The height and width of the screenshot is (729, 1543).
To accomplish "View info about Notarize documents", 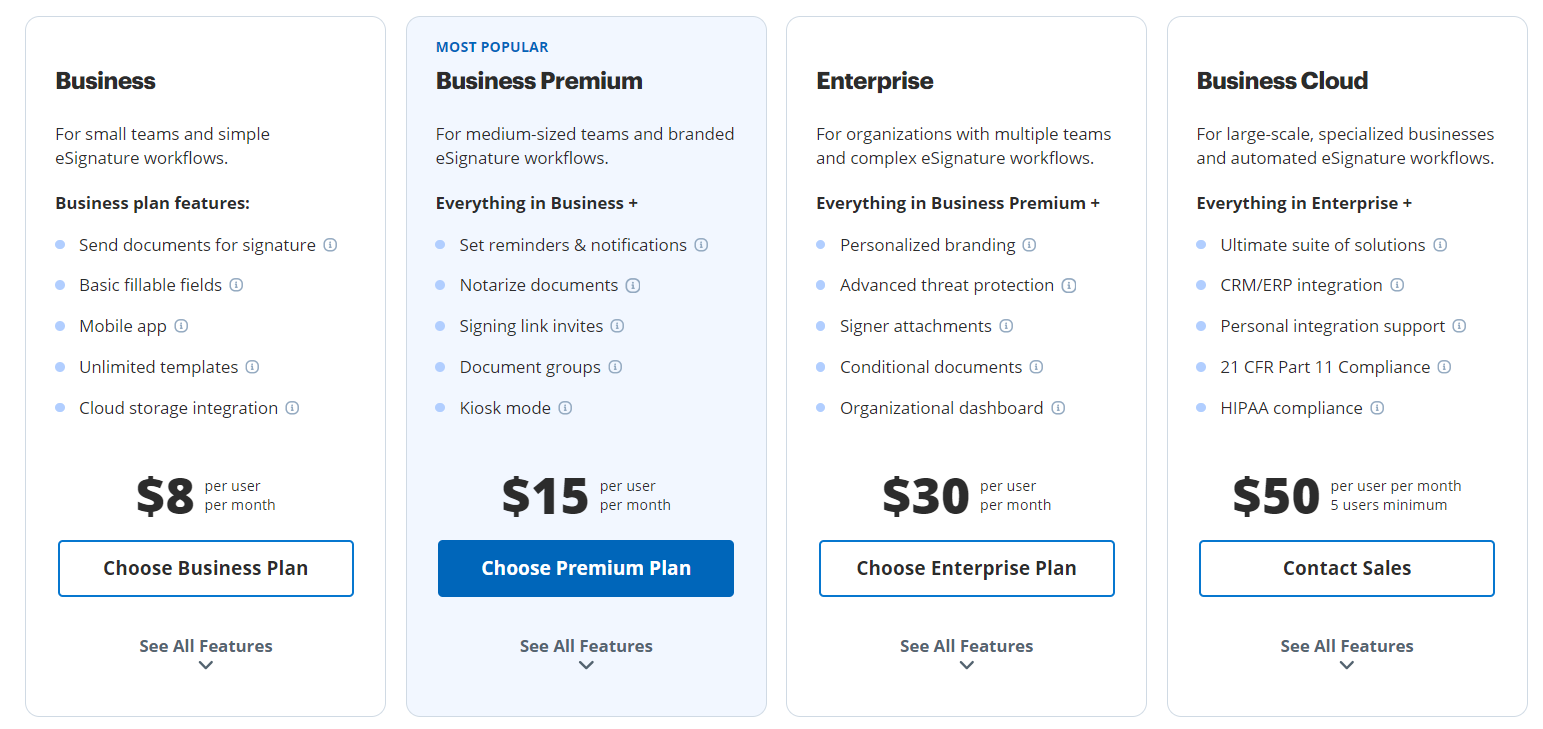I will 632,285.
